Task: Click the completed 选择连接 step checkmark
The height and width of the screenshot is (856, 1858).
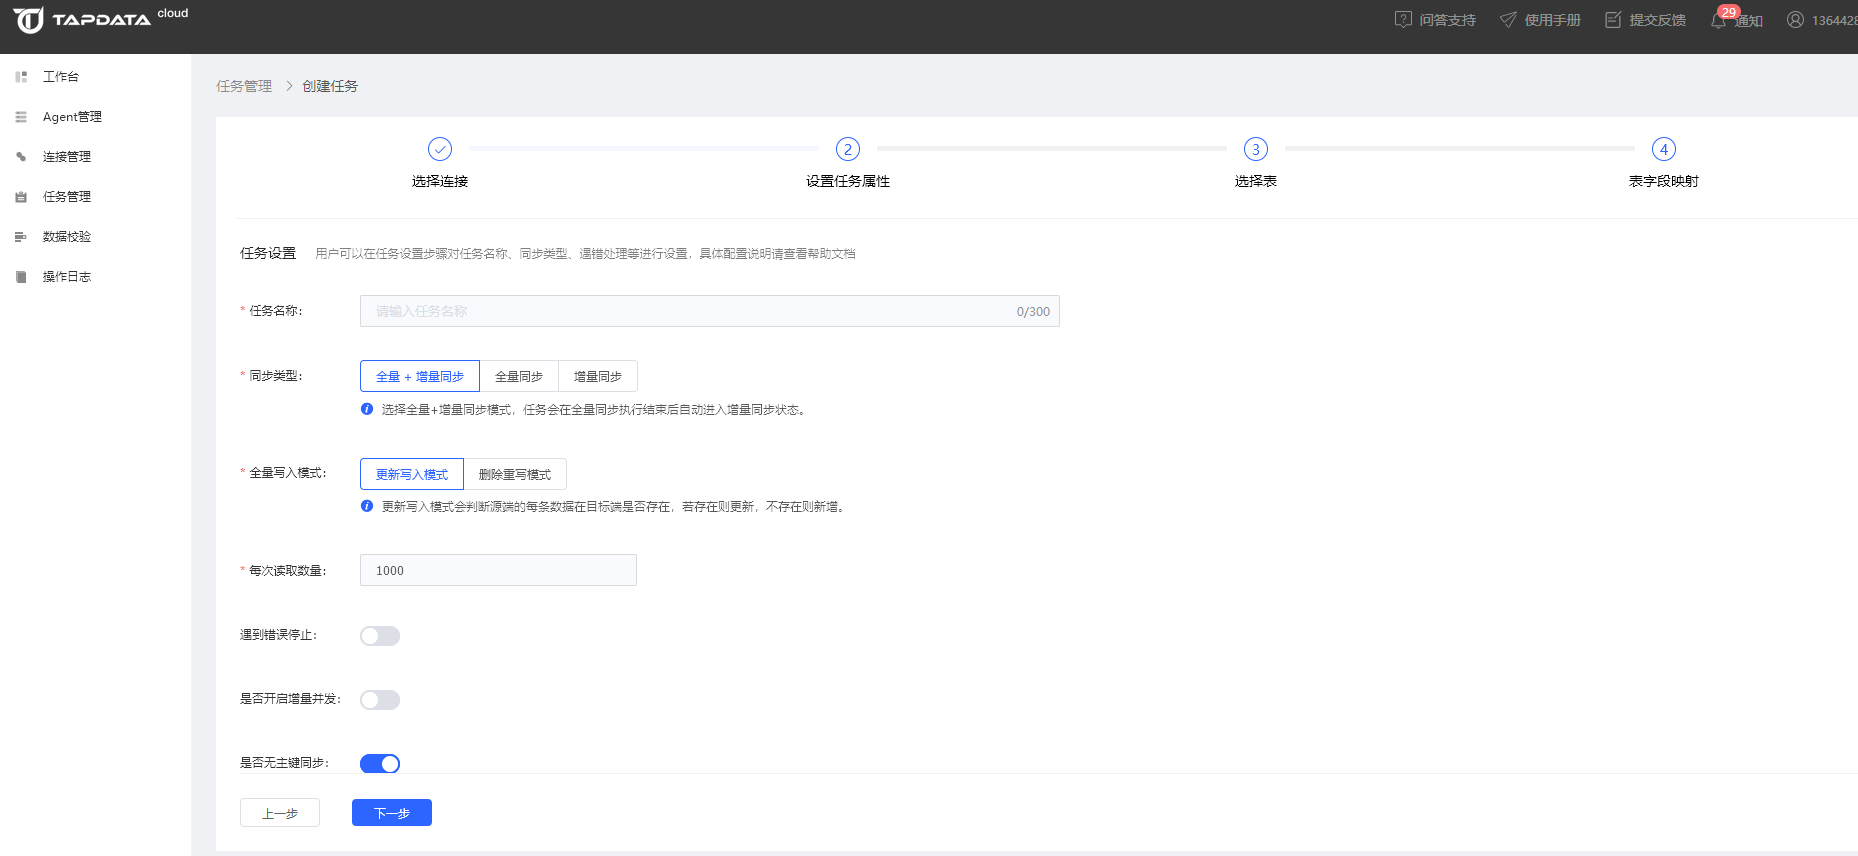Action: click(440, 149)
